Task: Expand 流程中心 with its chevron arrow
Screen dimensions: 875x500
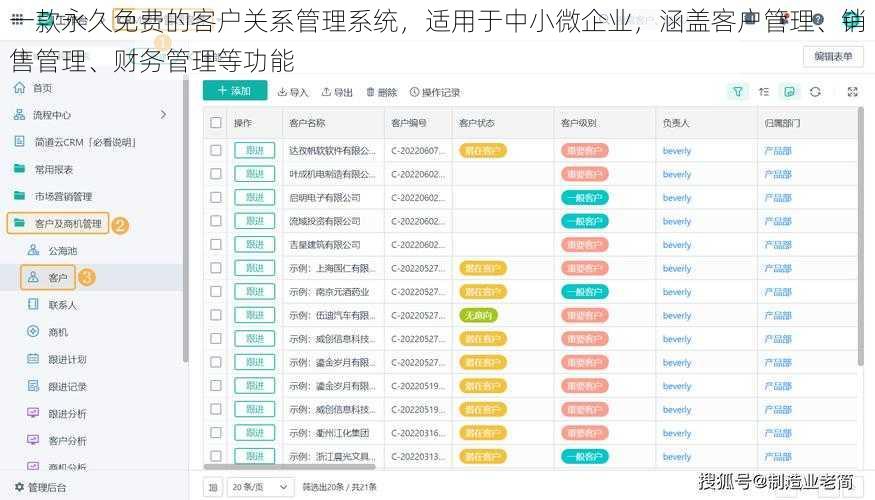Action: point(164,114)
